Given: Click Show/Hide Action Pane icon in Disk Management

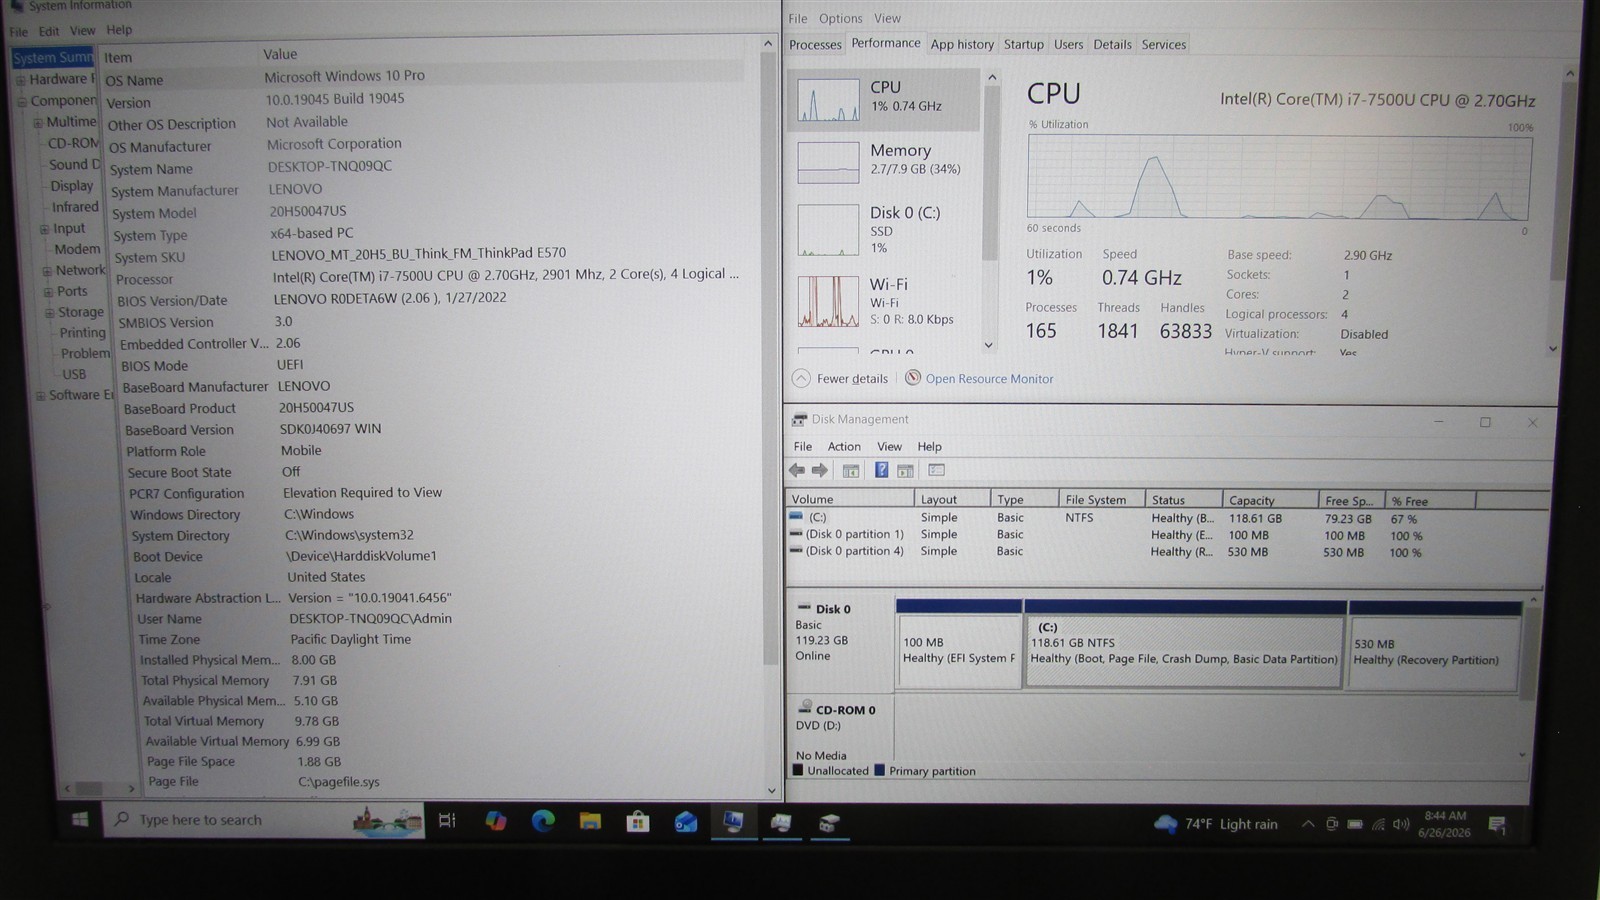Looking at the screenshot, I should click(x=905, y=470).
